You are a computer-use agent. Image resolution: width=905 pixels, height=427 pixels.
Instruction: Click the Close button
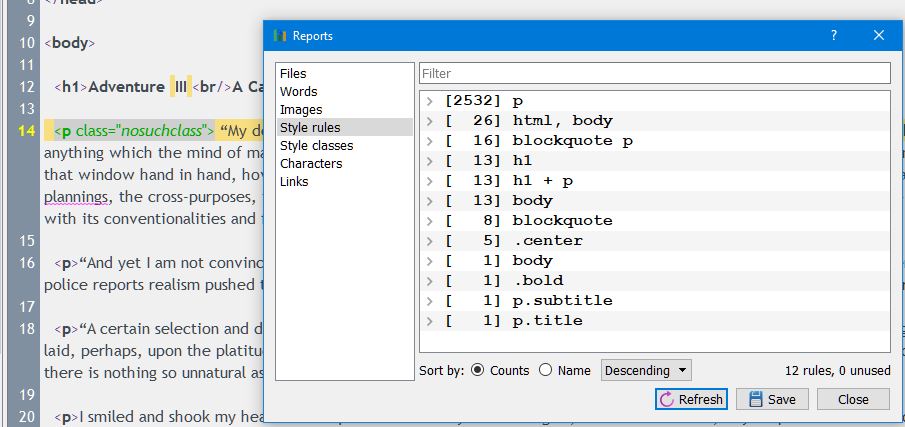tap(853, 399)
